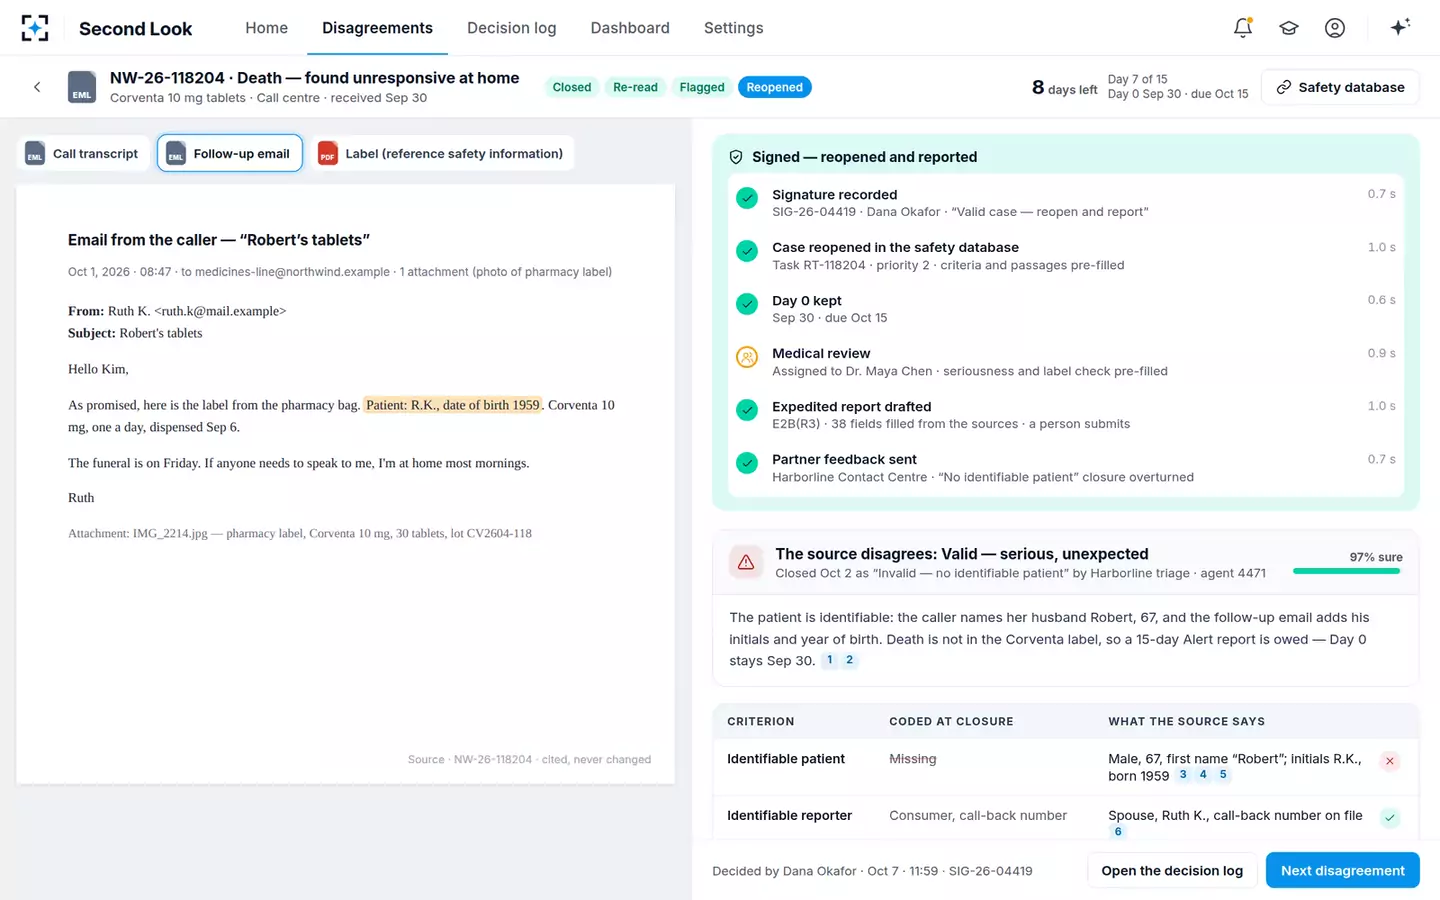Open the Home tab
The image size is (1440, 900).
coord(267,28)
